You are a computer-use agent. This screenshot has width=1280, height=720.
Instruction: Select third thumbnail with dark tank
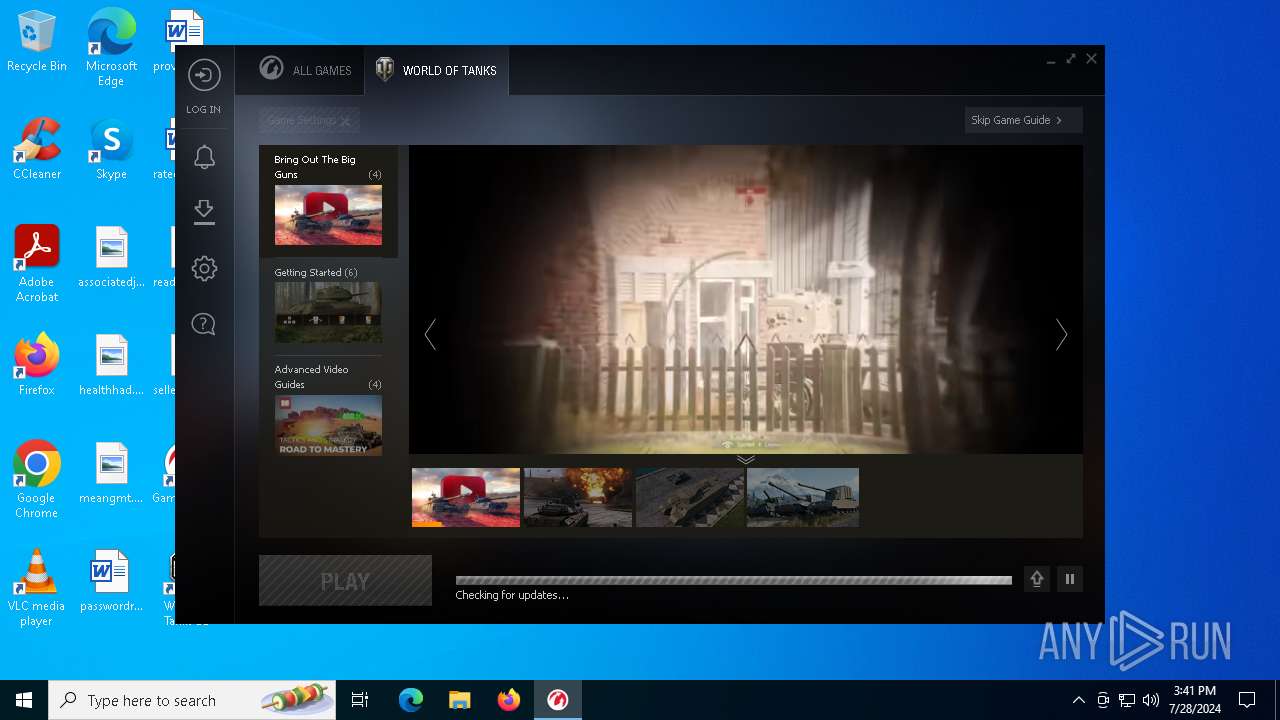[x=690, y=497]
